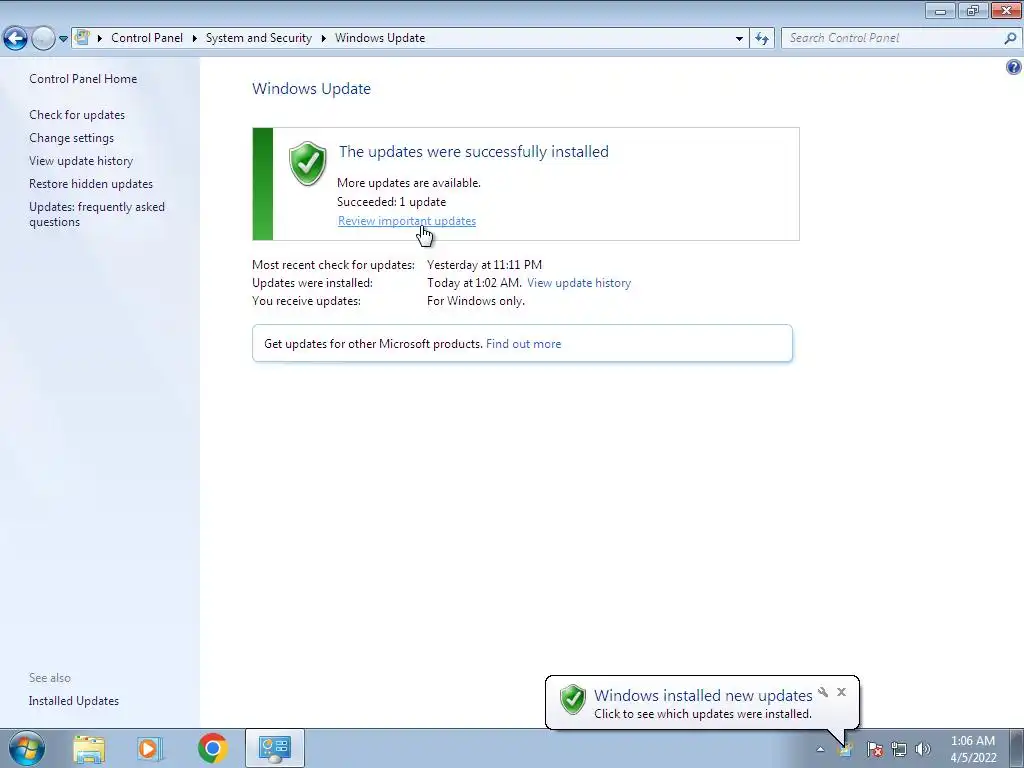The image size is (1024, 768).
Task: Click the Forward navigation arrow button
Action: (x=43, y=39)
